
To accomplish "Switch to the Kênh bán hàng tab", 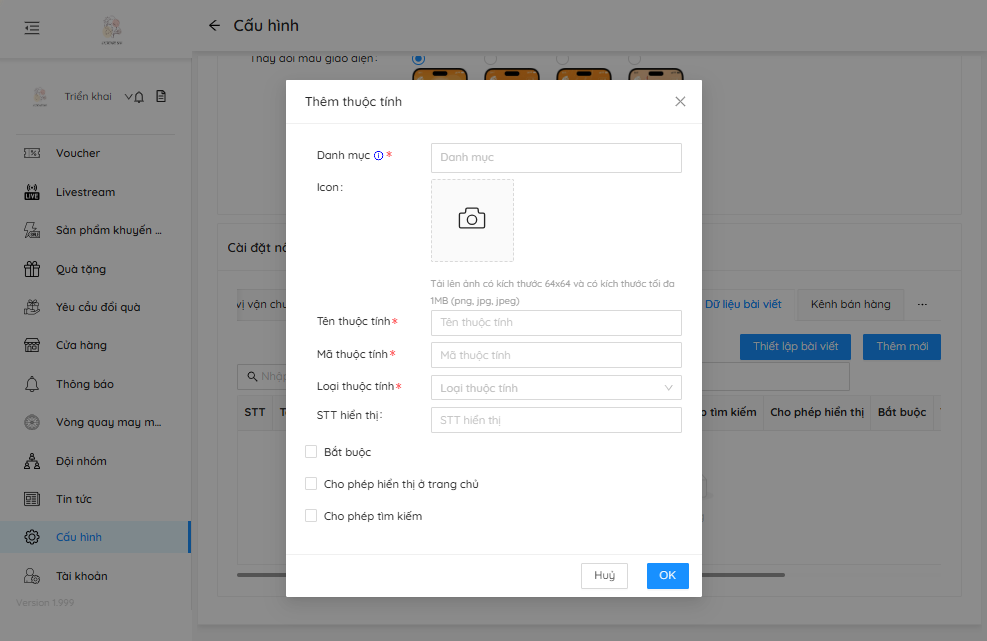I will tap(850, 304).
